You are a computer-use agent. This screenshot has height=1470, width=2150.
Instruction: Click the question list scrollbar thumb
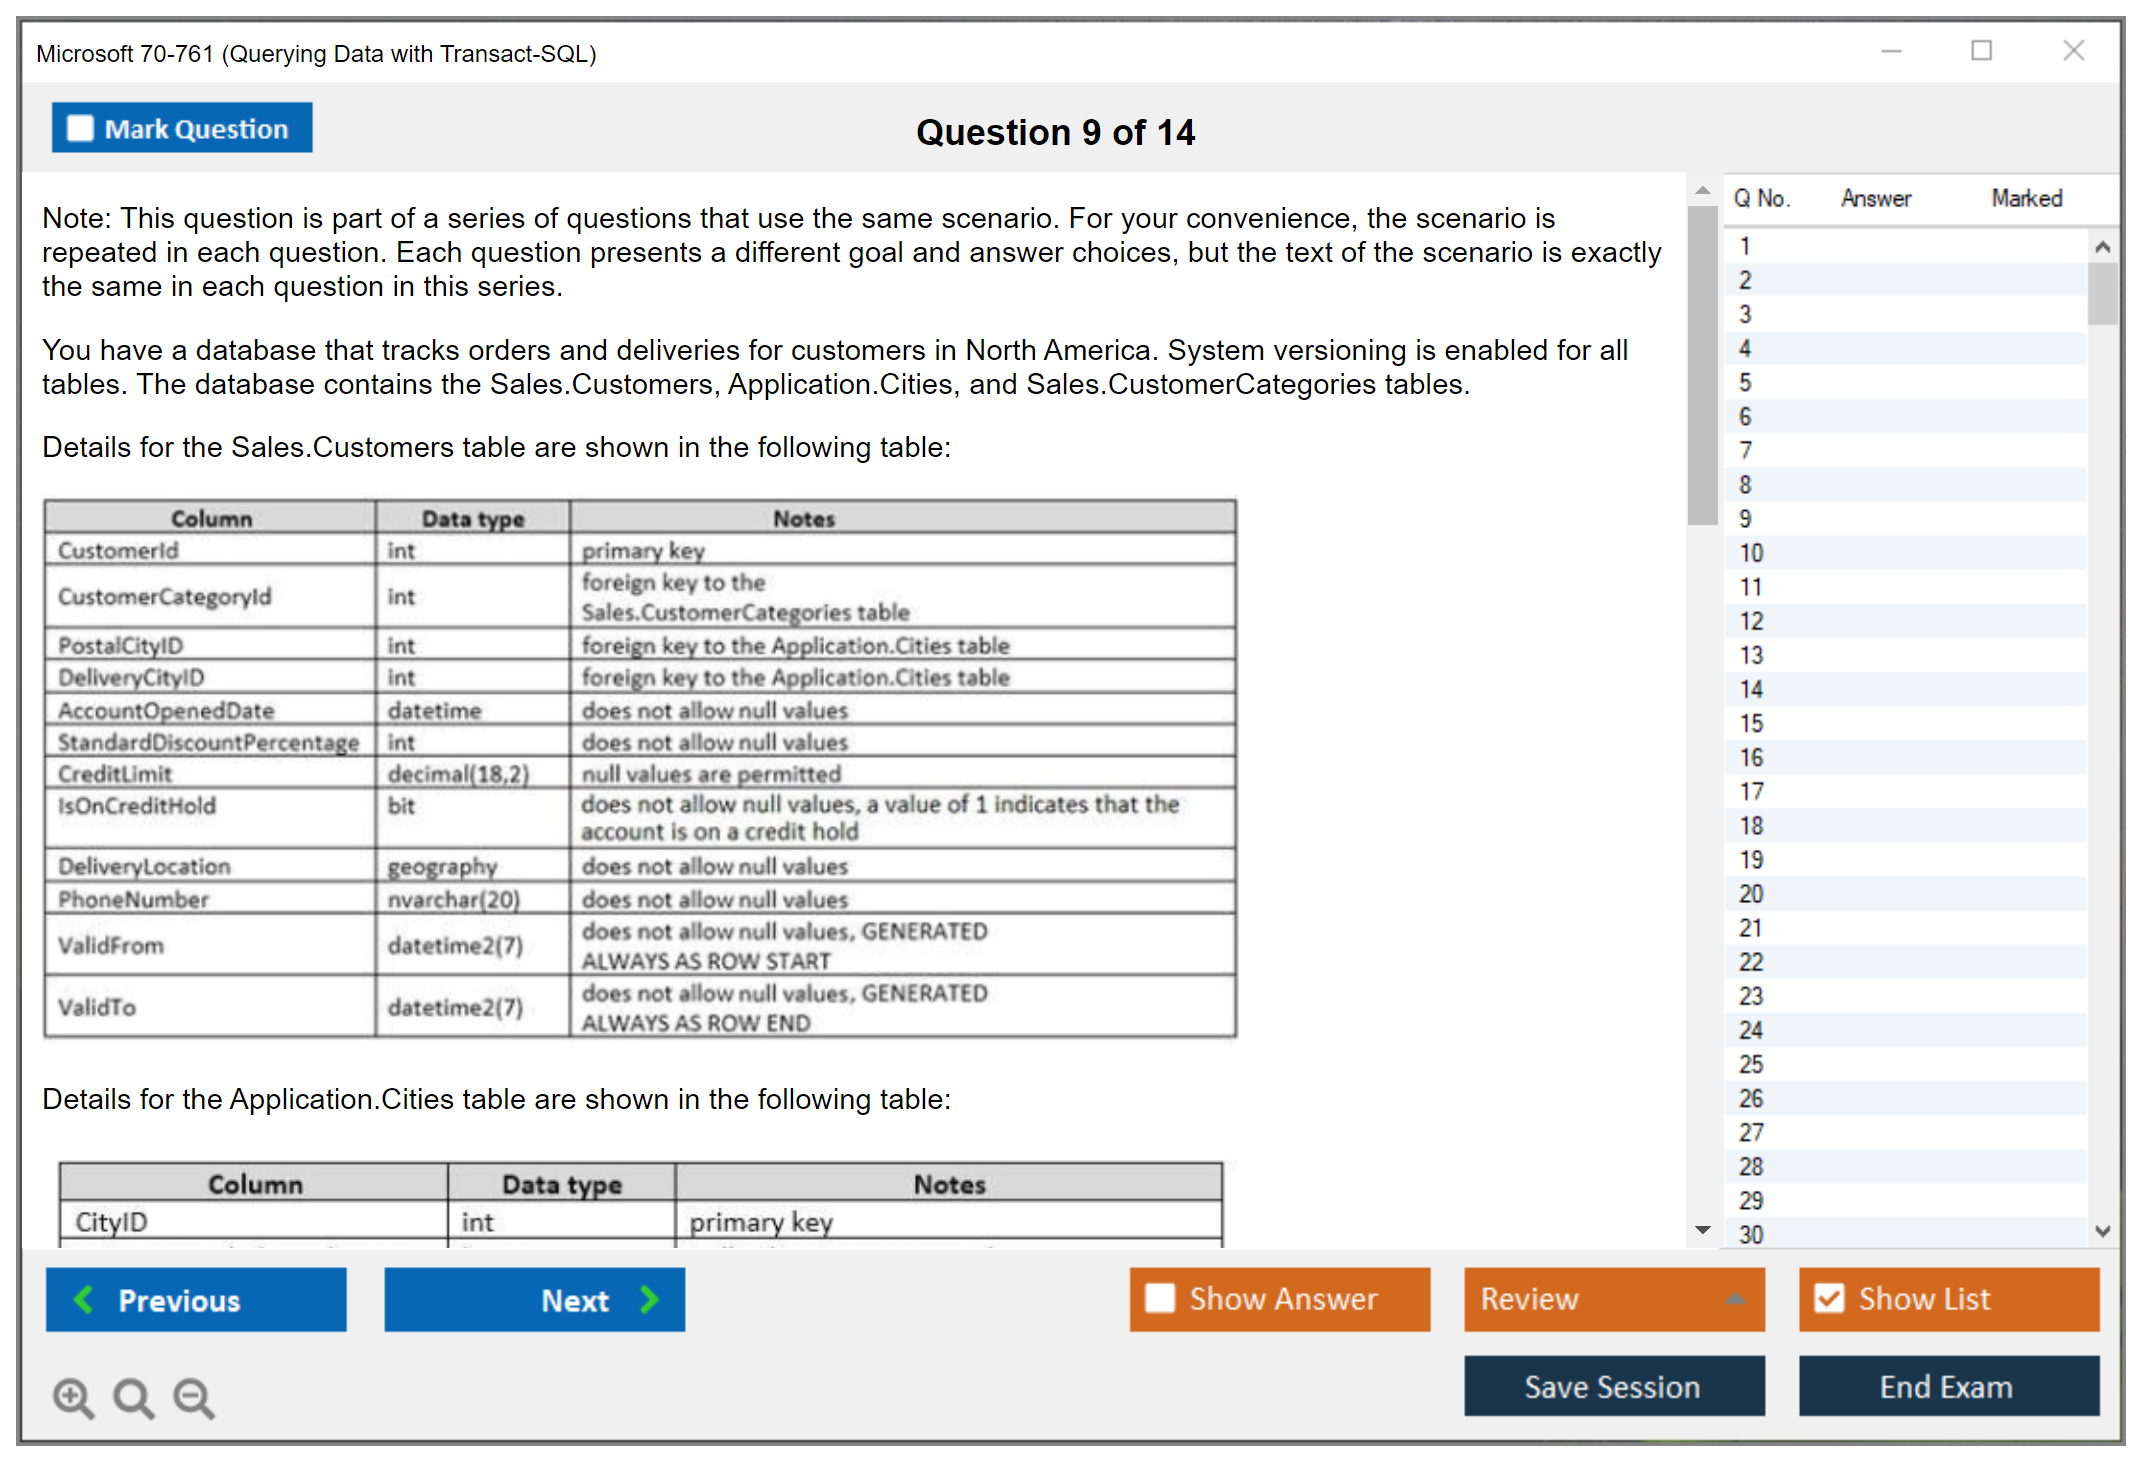pos(2102,293)
